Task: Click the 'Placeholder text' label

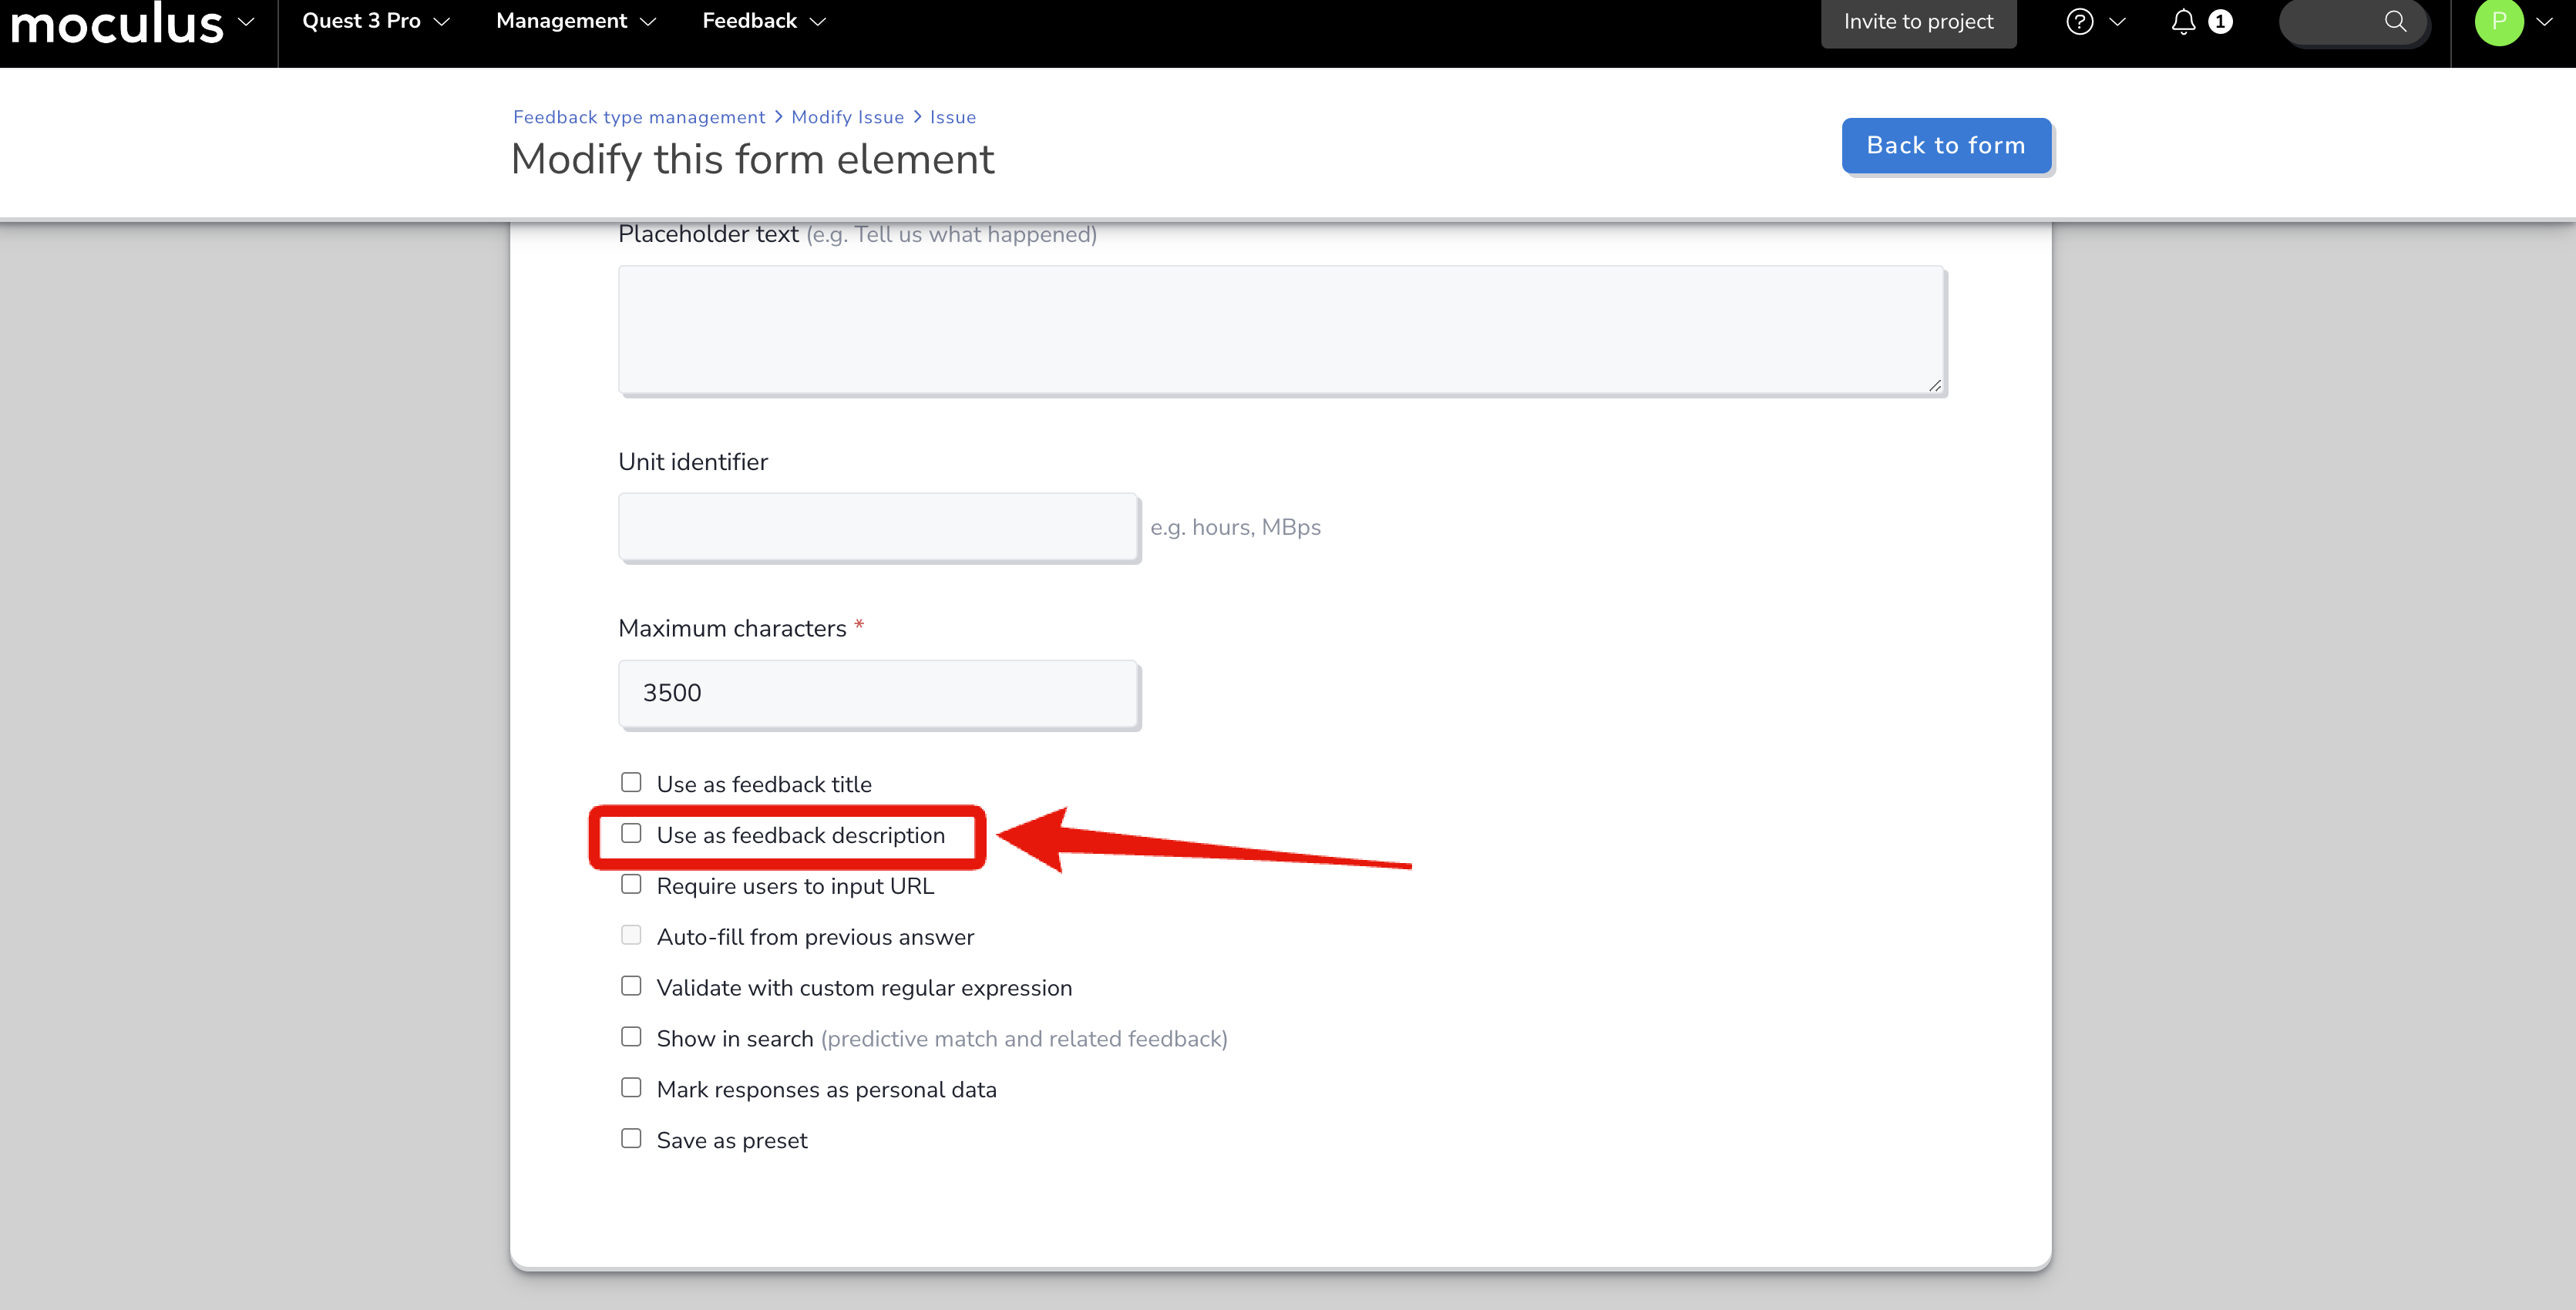Action: [x=708, y=234]
